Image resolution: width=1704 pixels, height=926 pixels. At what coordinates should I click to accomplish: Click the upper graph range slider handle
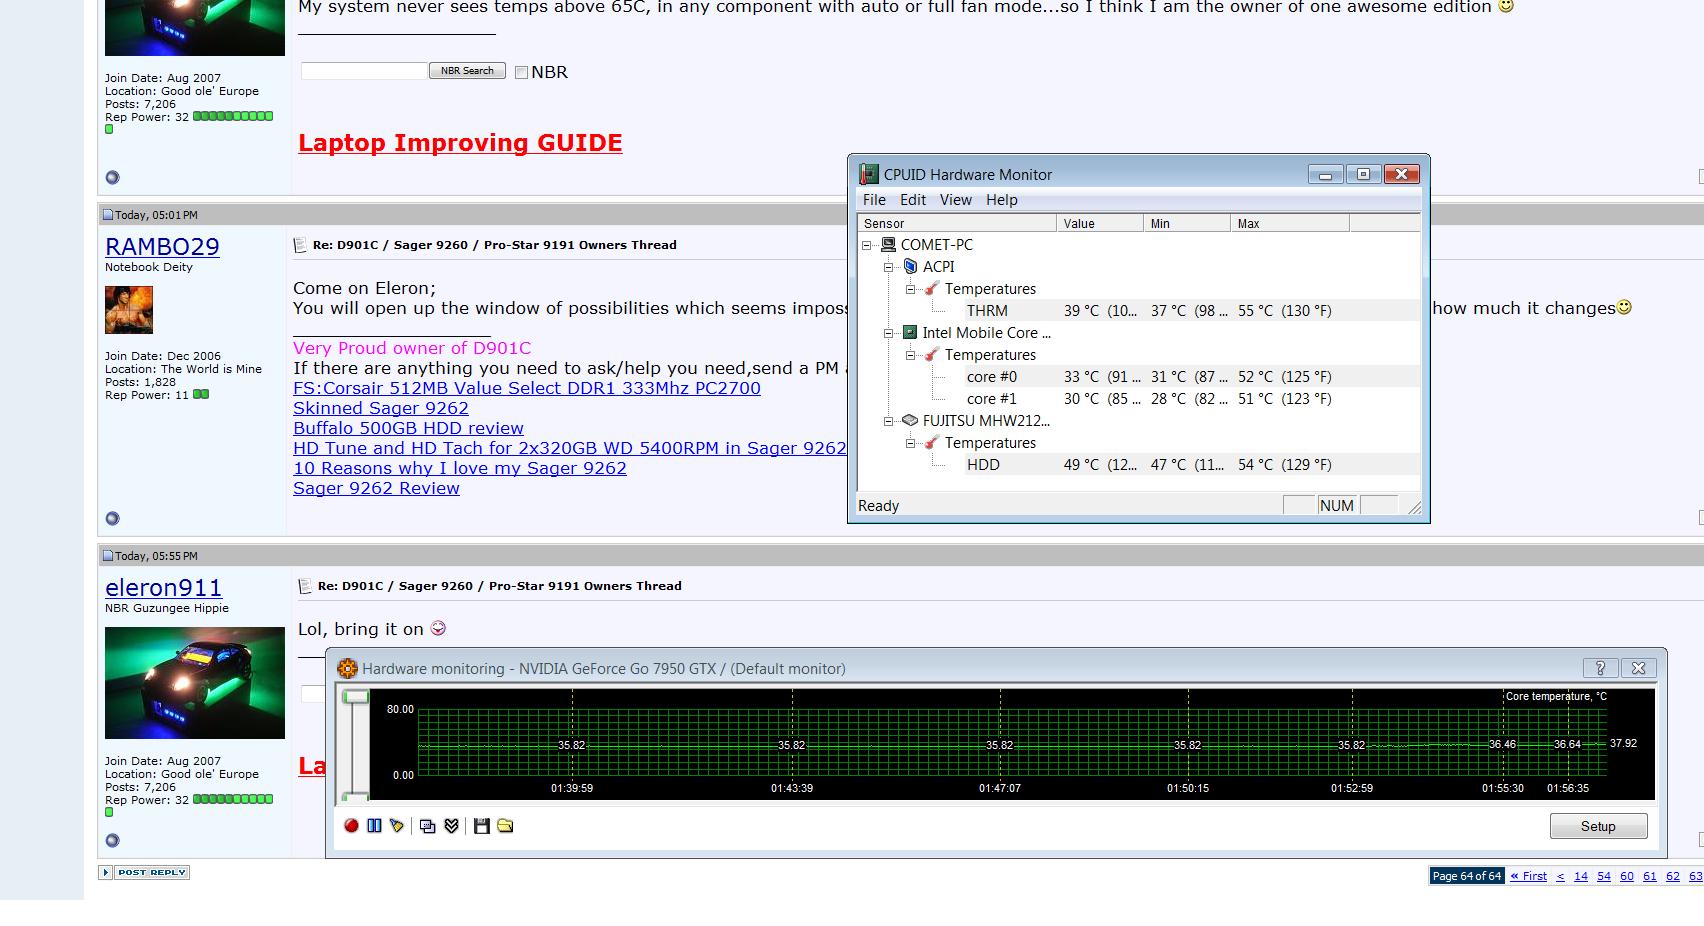tap(355, 697)
